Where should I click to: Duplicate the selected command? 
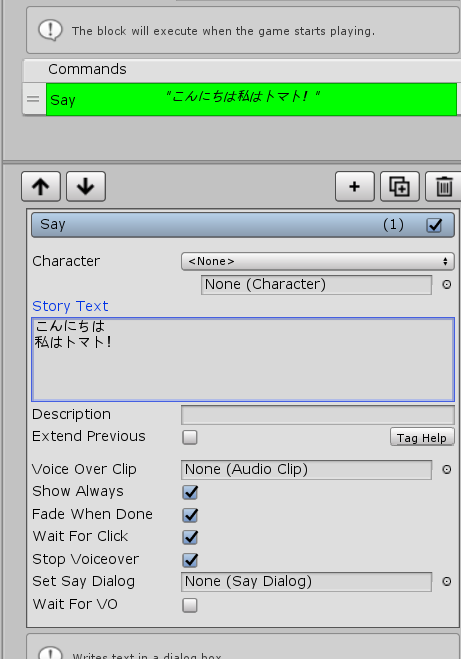pos(400,186)
